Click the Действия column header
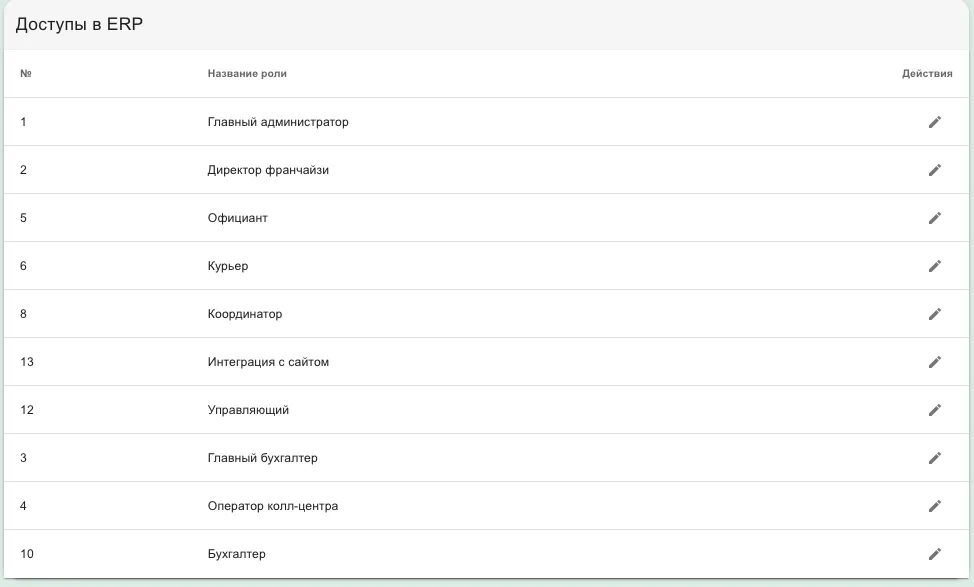This screenshot has width=974, height=587. 927,73
